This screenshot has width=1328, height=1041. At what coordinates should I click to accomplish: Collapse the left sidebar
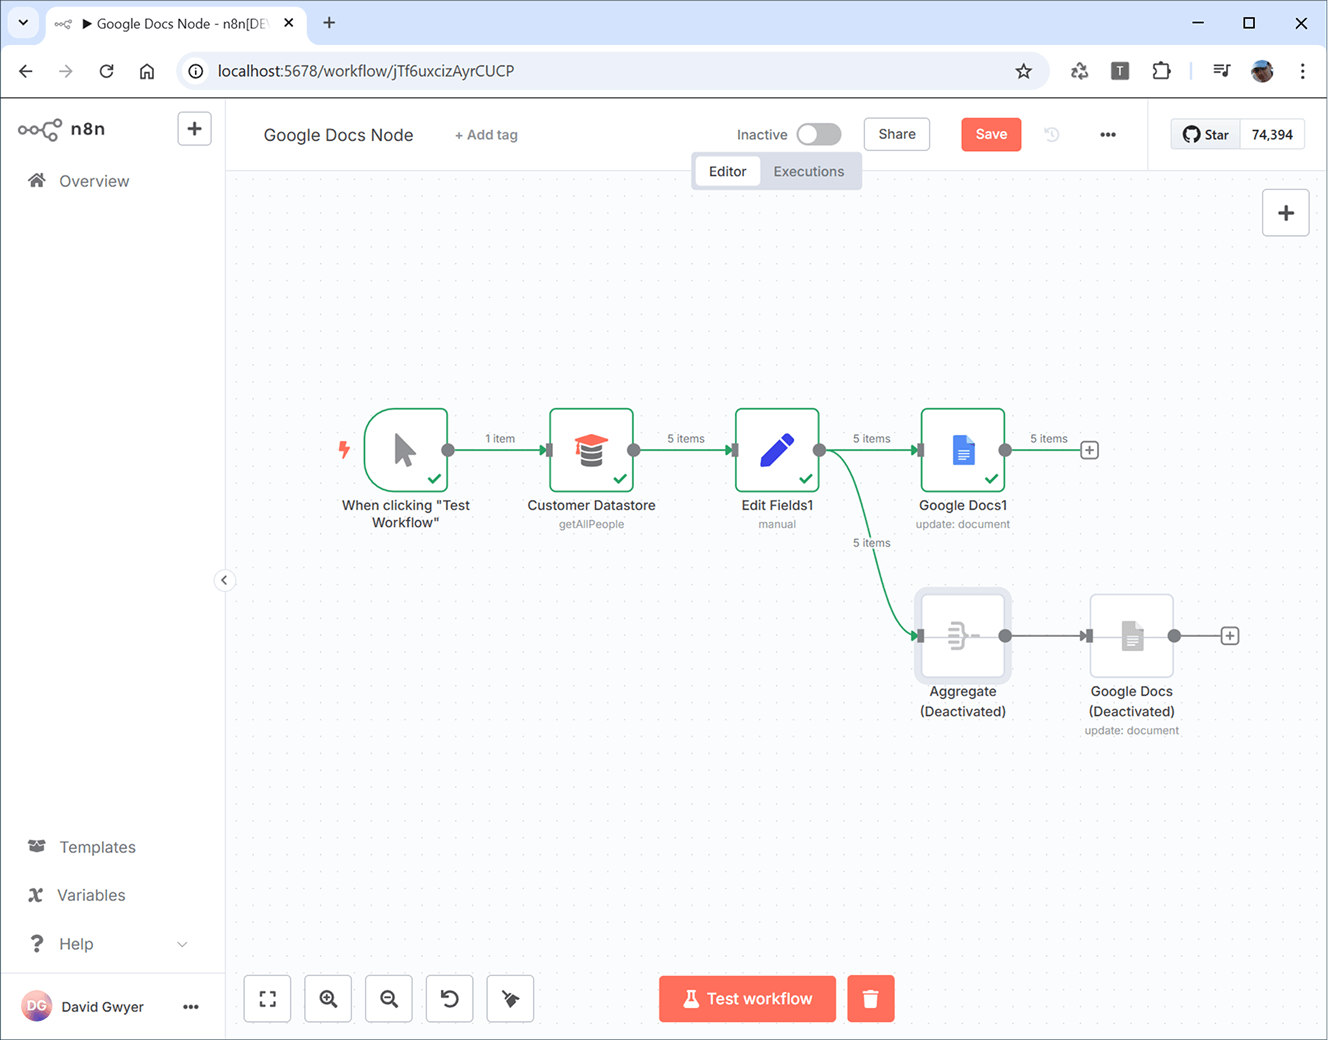224,580
